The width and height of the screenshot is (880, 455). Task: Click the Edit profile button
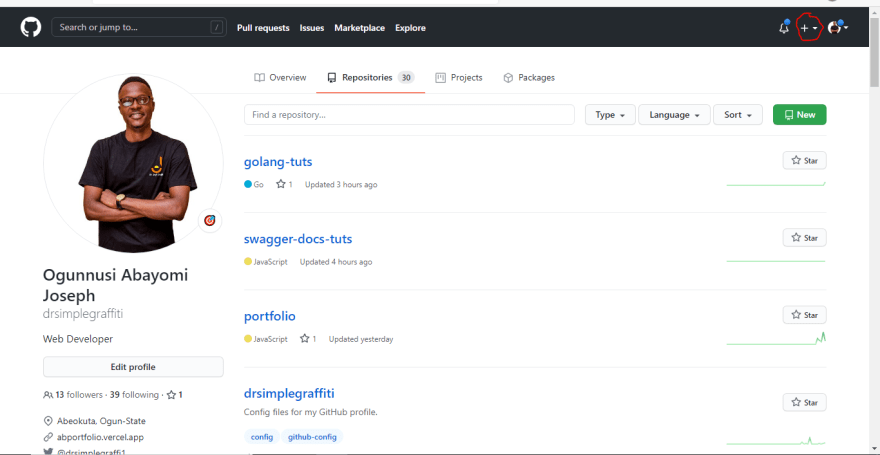click(133, 367)
